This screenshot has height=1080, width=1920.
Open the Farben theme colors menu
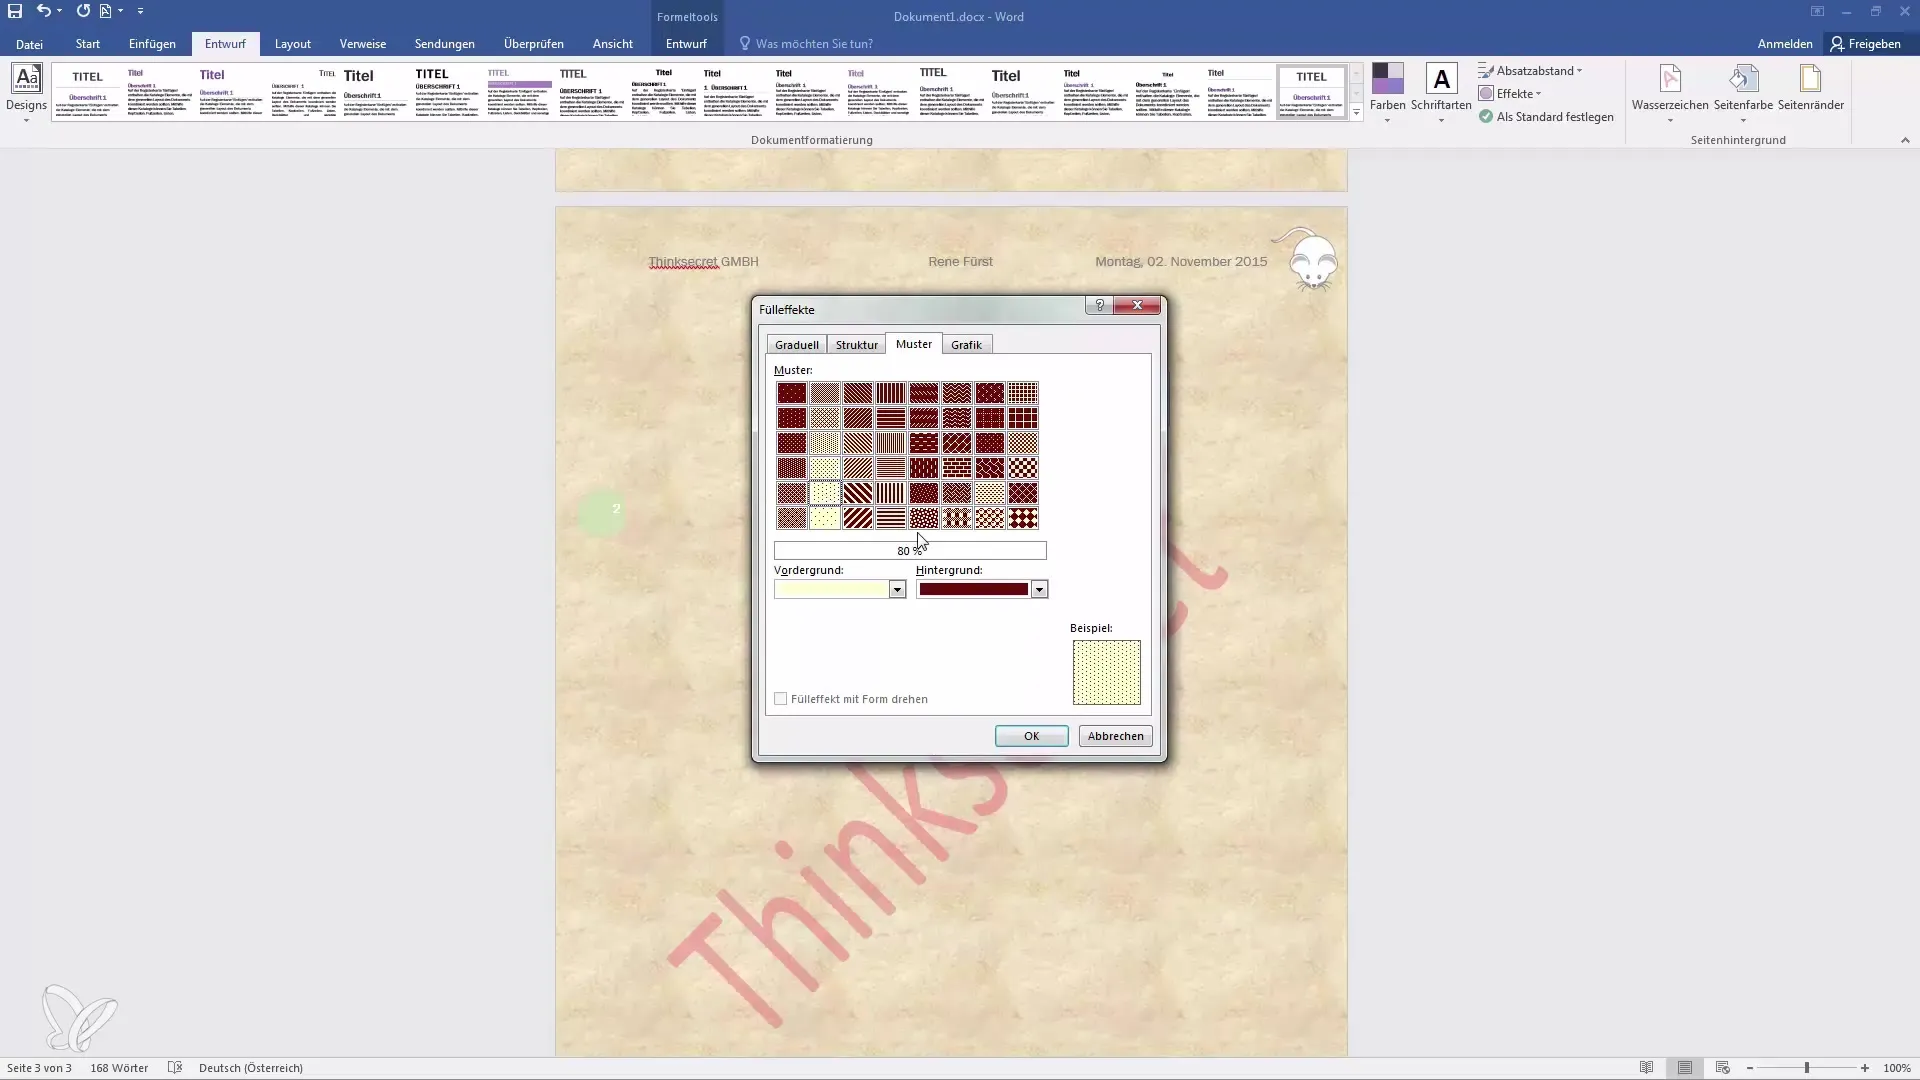tap(1387, 92)
